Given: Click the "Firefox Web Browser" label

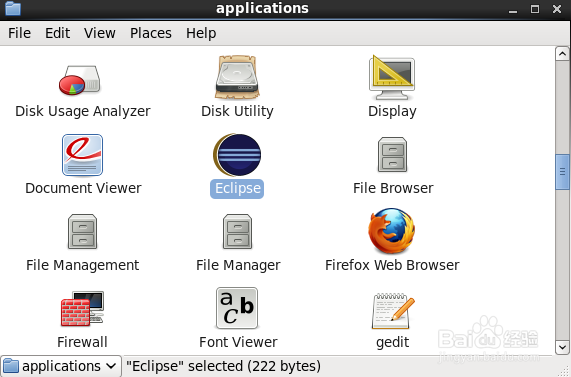Looking at the screenshot, I should [392, 265].
